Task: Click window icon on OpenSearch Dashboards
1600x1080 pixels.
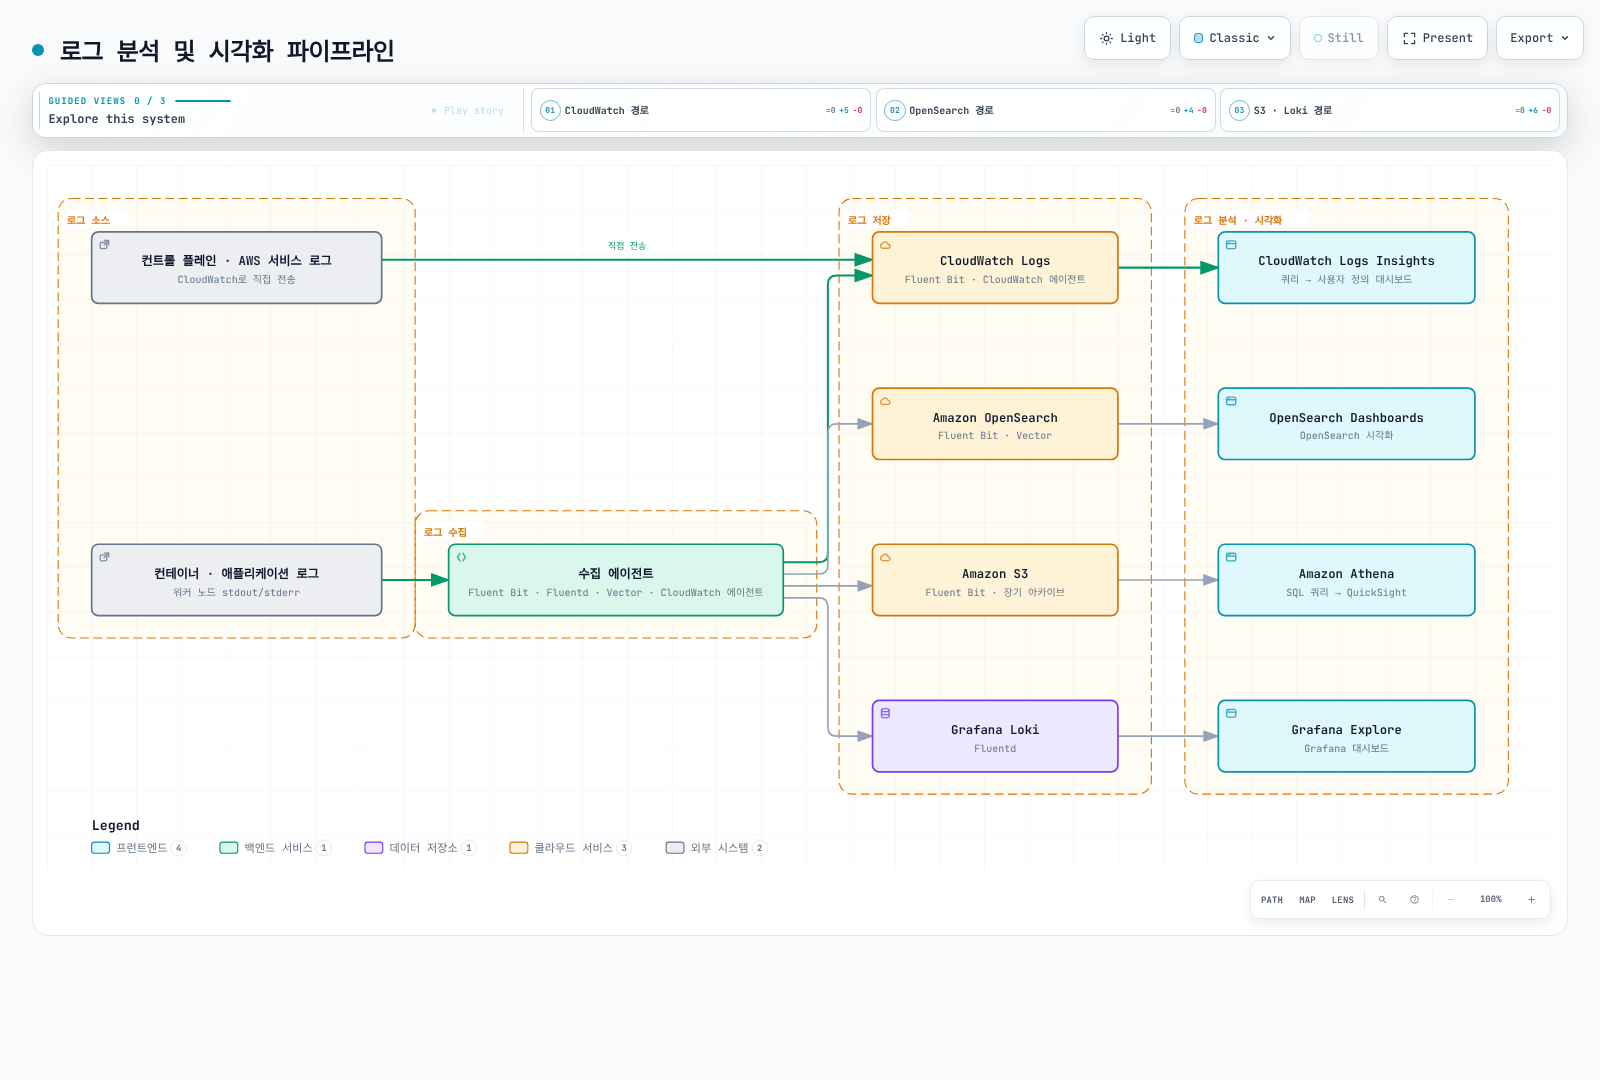Action: tap(1231, 401)
